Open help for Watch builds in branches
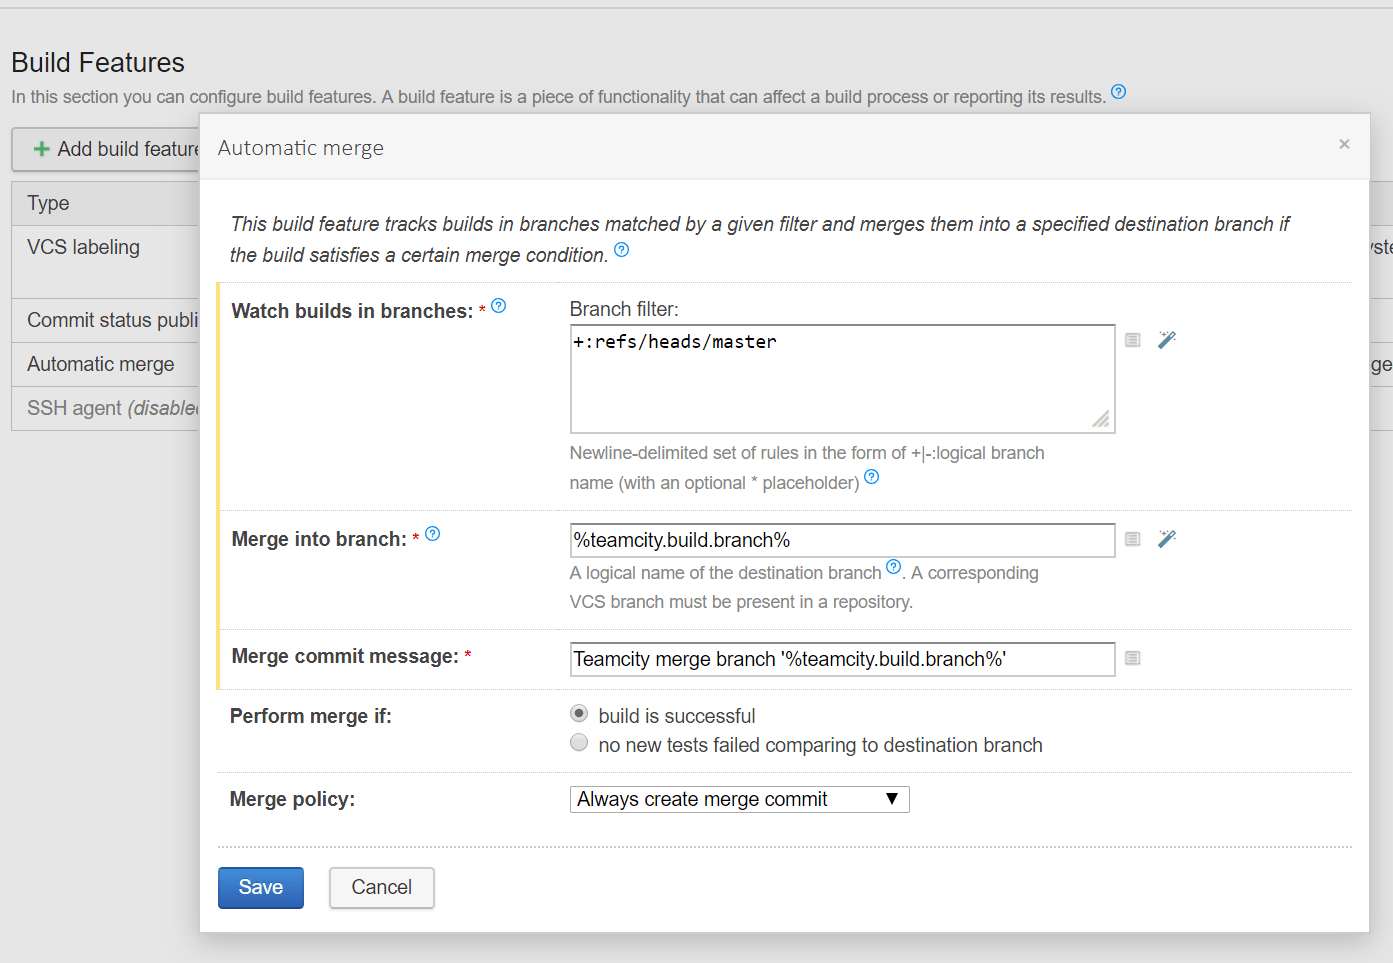This screenshot has height=963, width=1393. (x=498, y=306)
